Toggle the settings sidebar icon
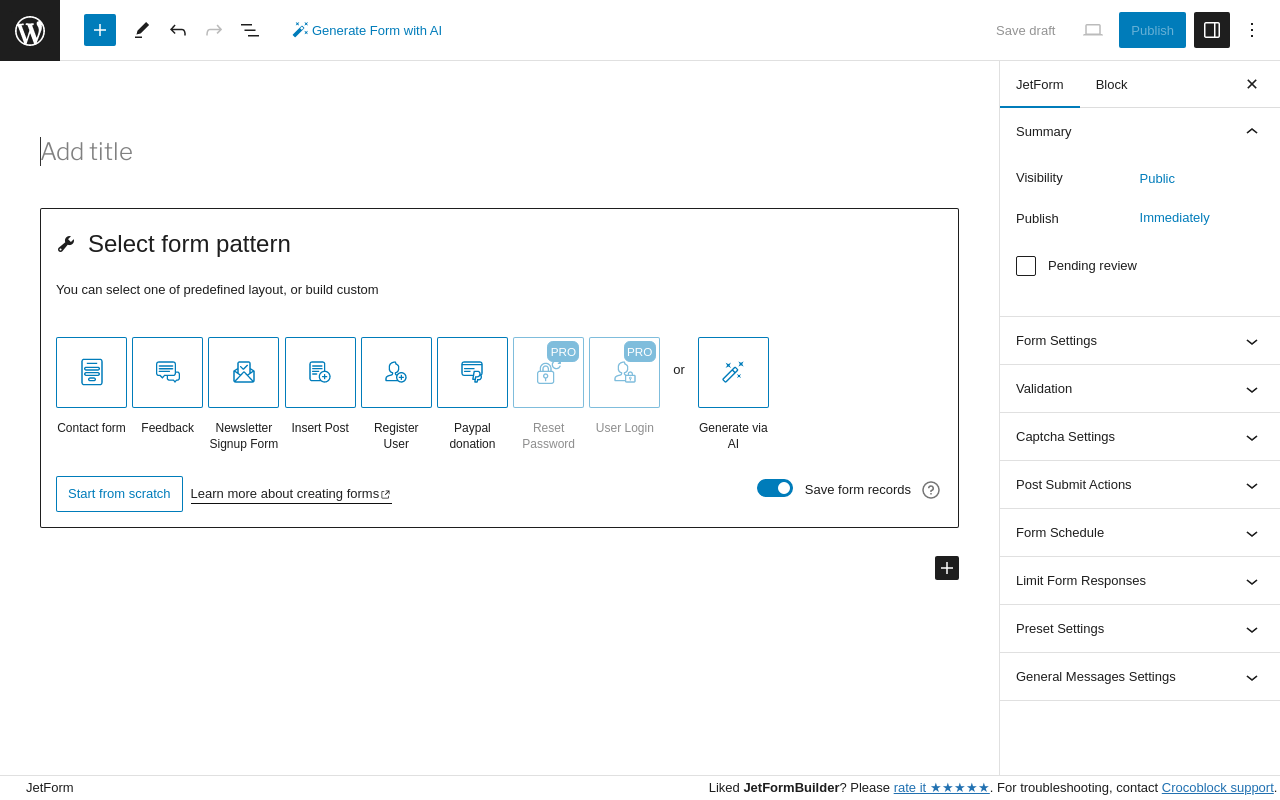Image resolution: width=1280 pixels, height=800 pixels. click(x=1212, y=30)
